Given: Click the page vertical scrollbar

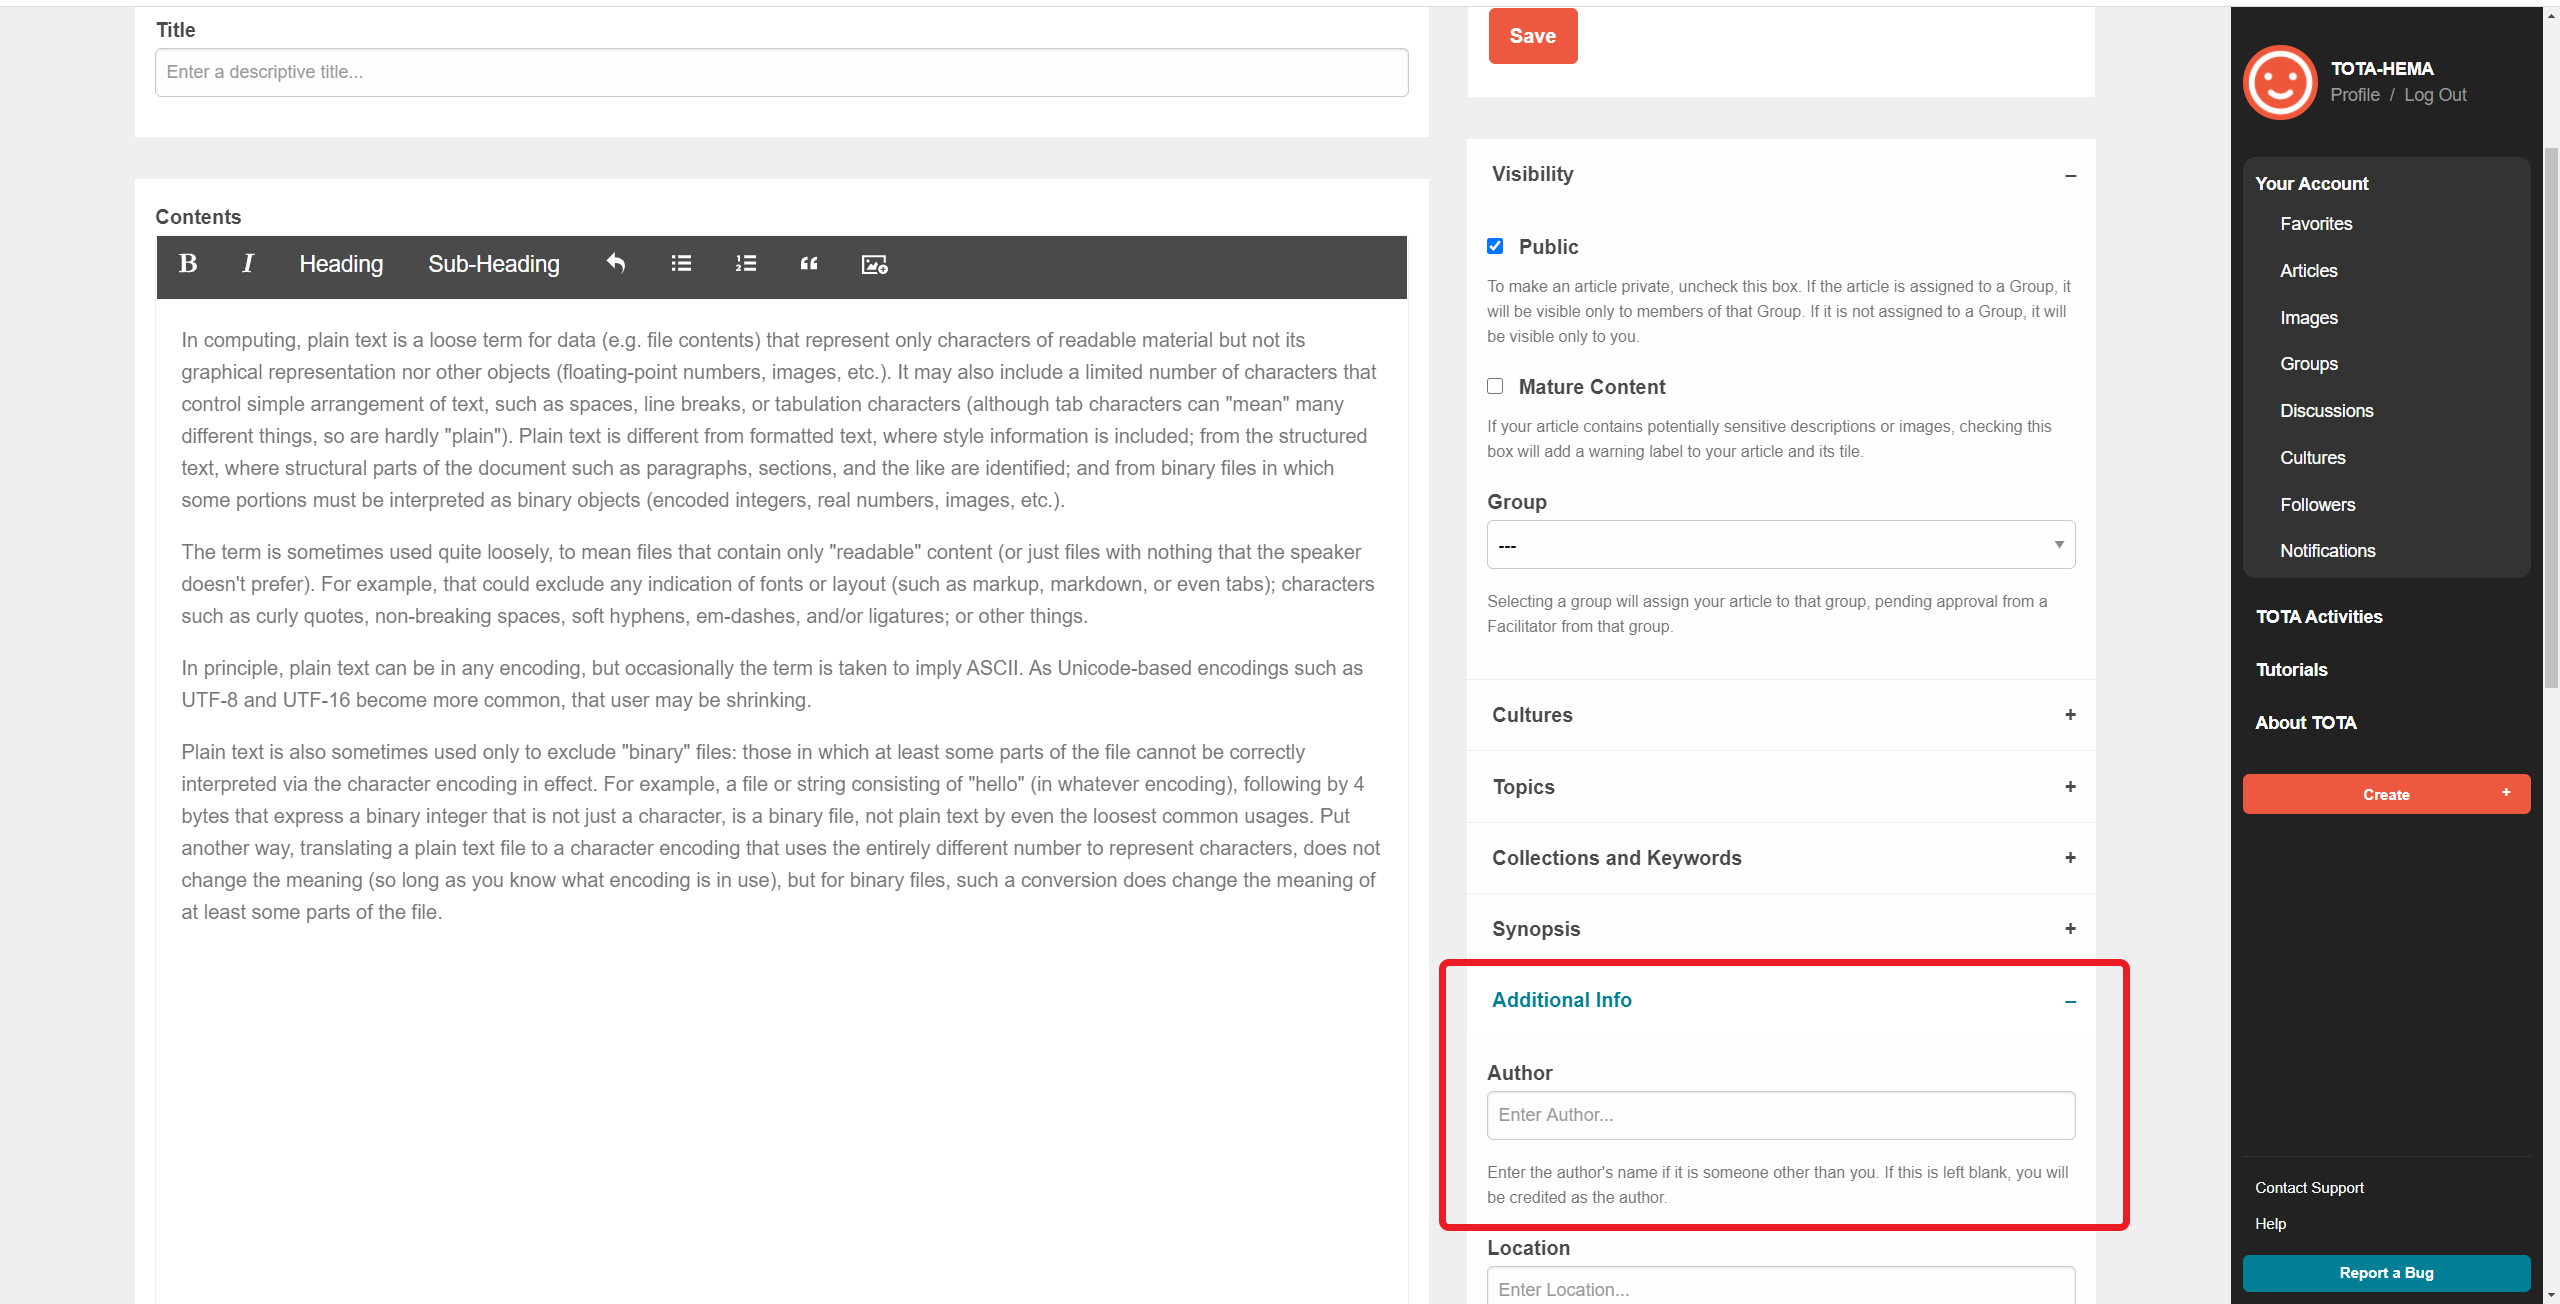Looking at the screenshot, I should click(2551, 420).
